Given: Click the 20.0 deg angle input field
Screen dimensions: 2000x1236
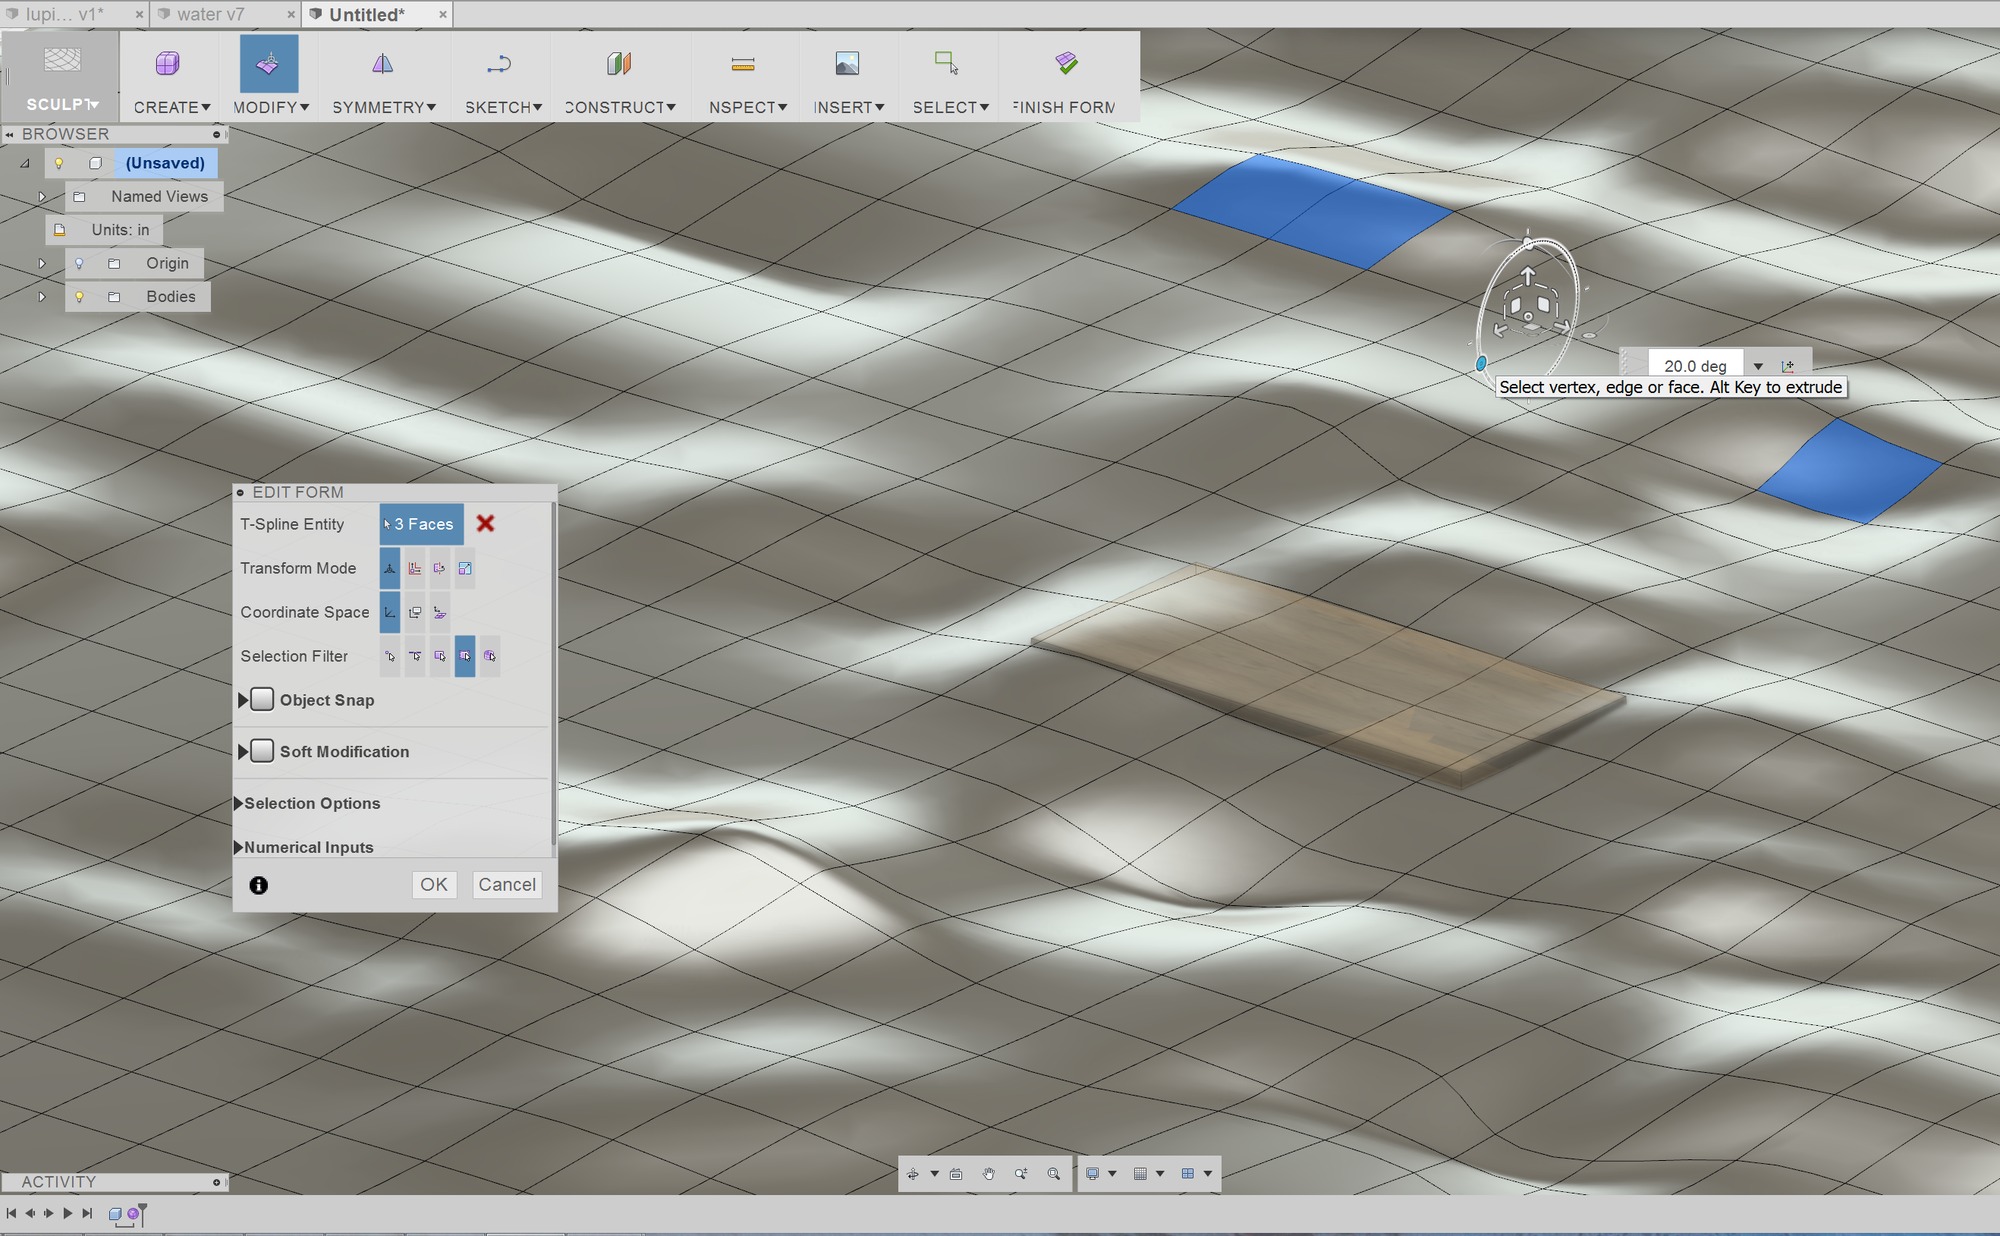Looking at the screenshot, I should click(1694, 365).
